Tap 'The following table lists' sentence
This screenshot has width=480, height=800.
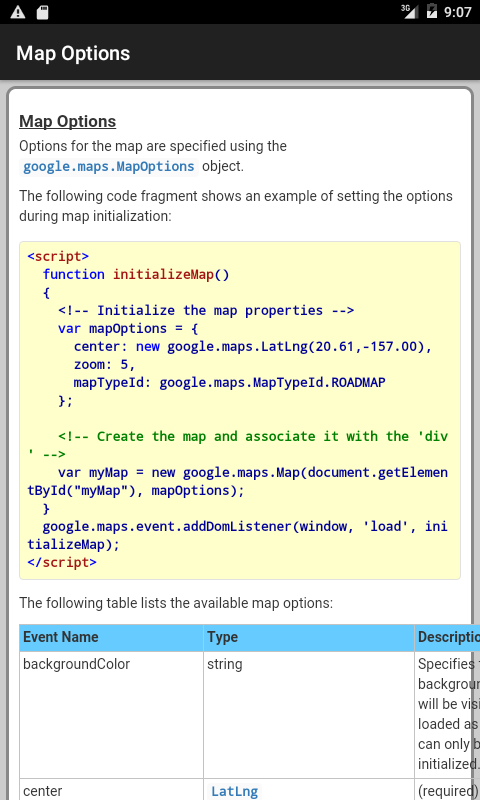point(176,603)
